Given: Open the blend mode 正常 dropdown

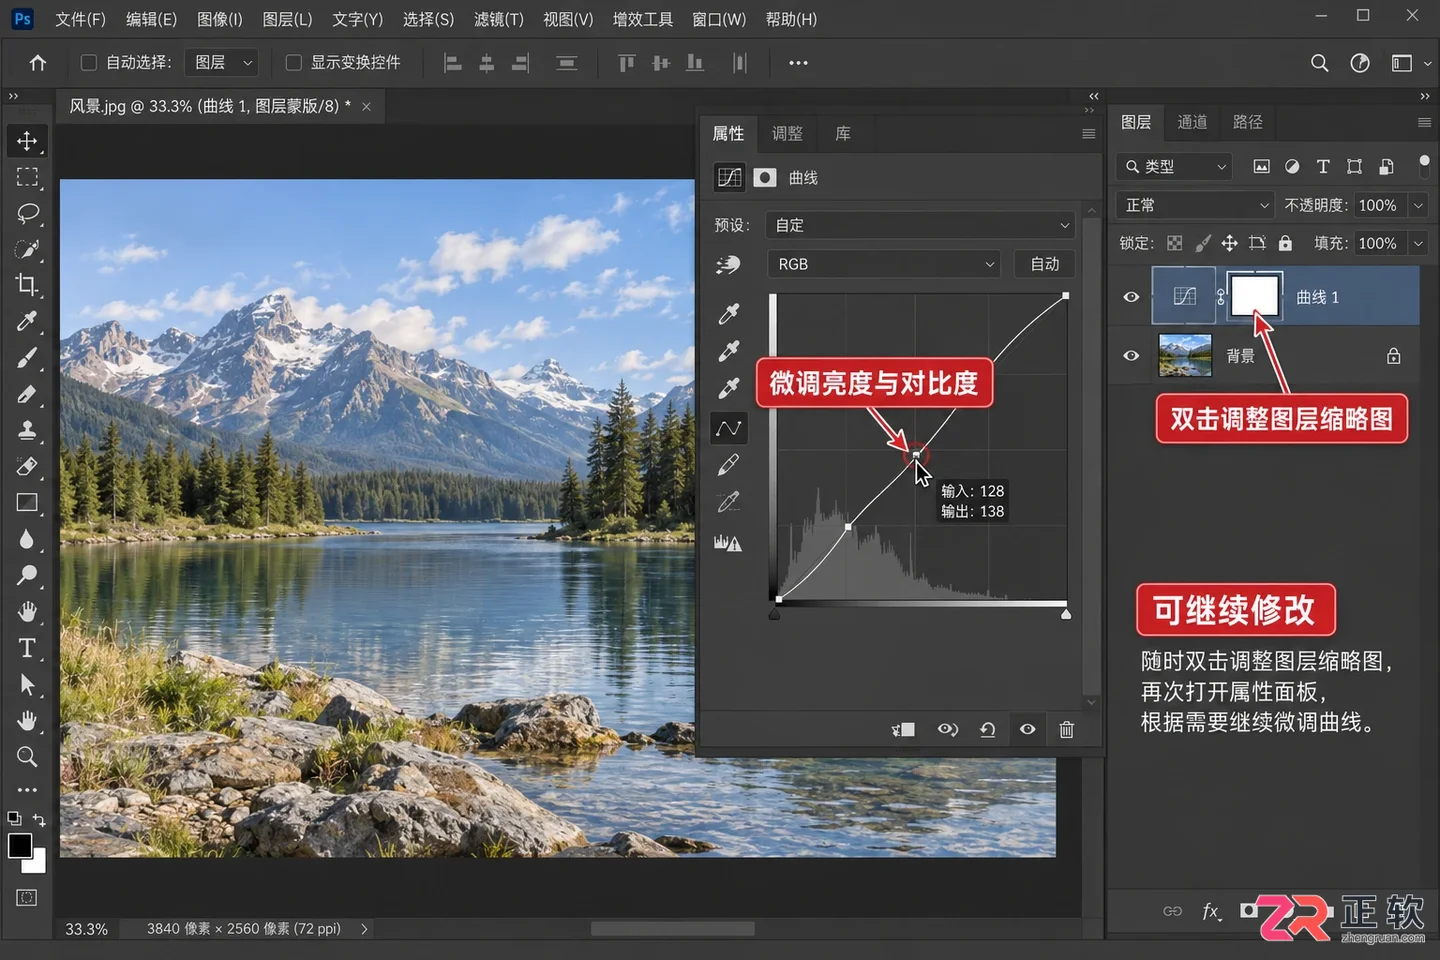Looking at the screenshot, I should coord(1195,205).
